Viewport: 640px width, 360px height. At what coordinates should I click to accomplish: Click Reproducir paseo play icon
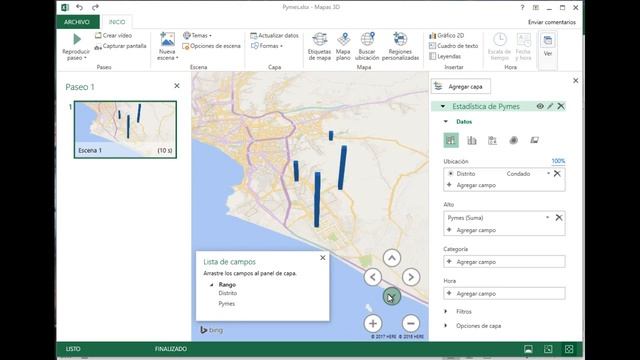coord(76,39)
